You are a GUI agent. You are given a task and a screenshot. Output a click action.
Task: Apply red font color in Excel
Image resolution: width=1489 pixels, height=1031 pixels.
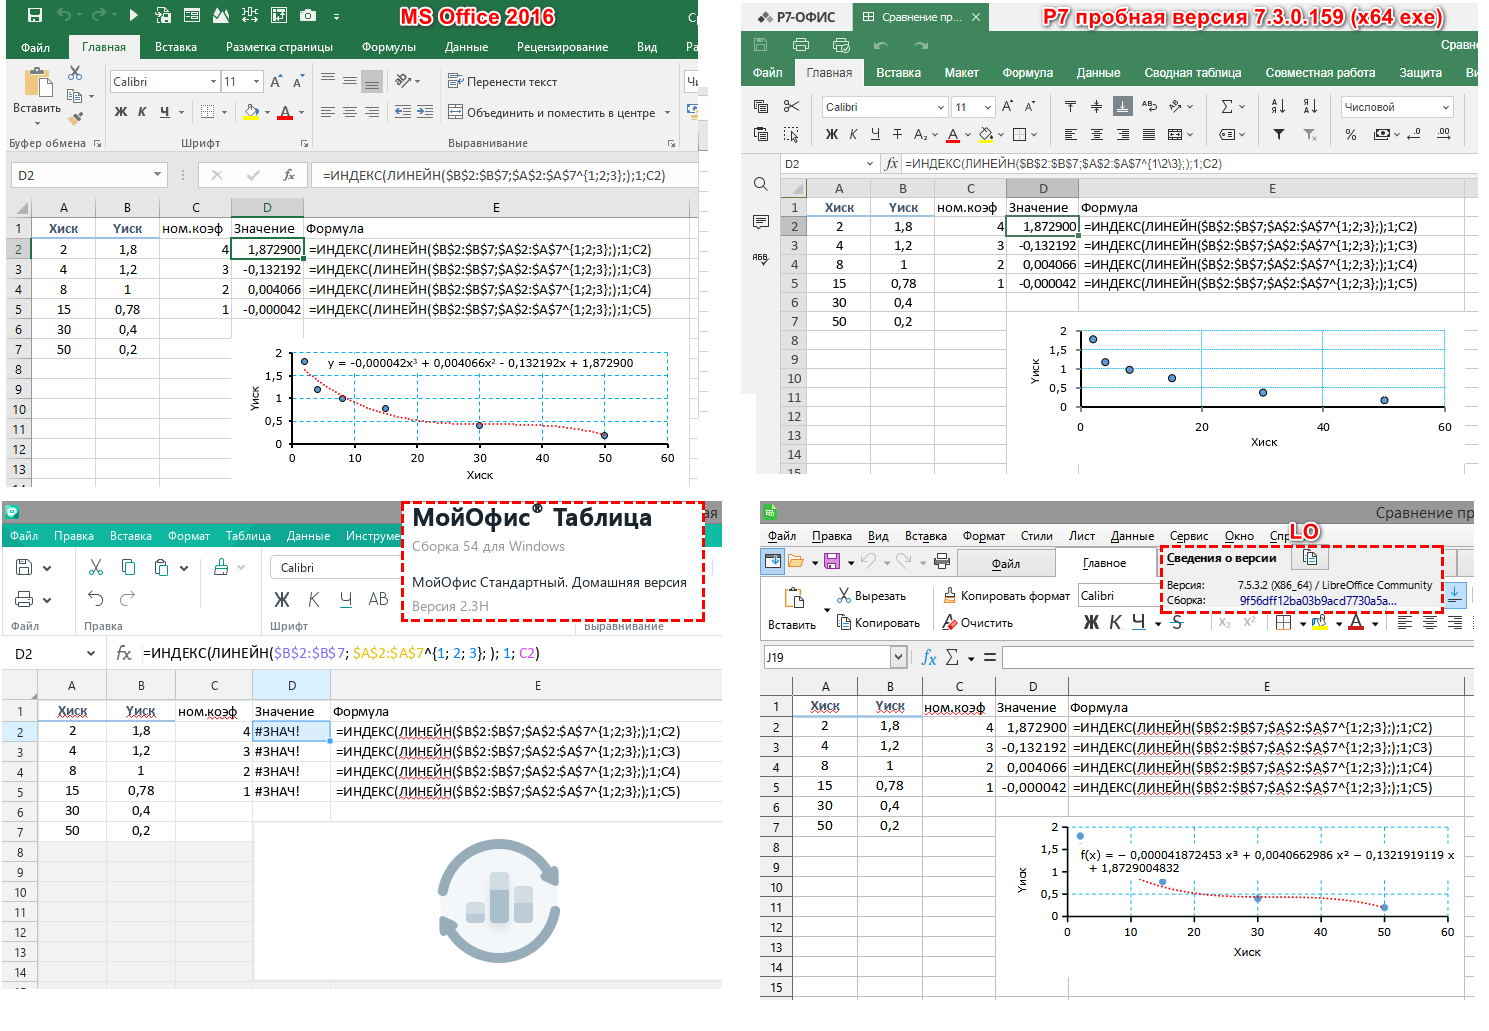click(285, 112)
